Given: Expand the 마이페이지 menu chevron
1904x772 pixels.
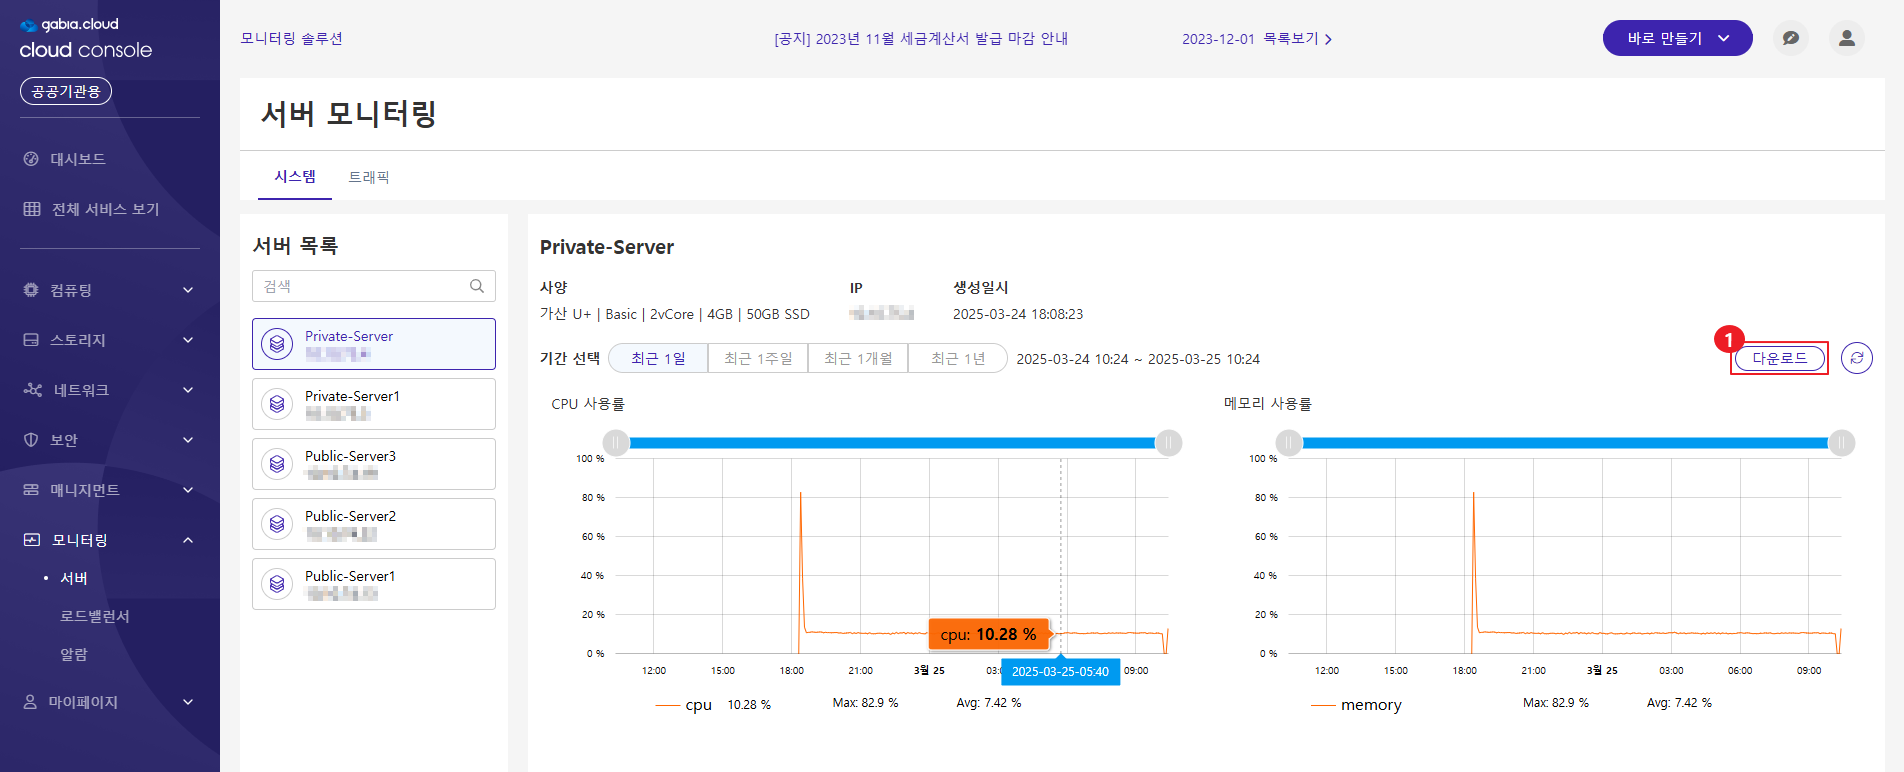Looking at the screenshot, I should [188, 702].
